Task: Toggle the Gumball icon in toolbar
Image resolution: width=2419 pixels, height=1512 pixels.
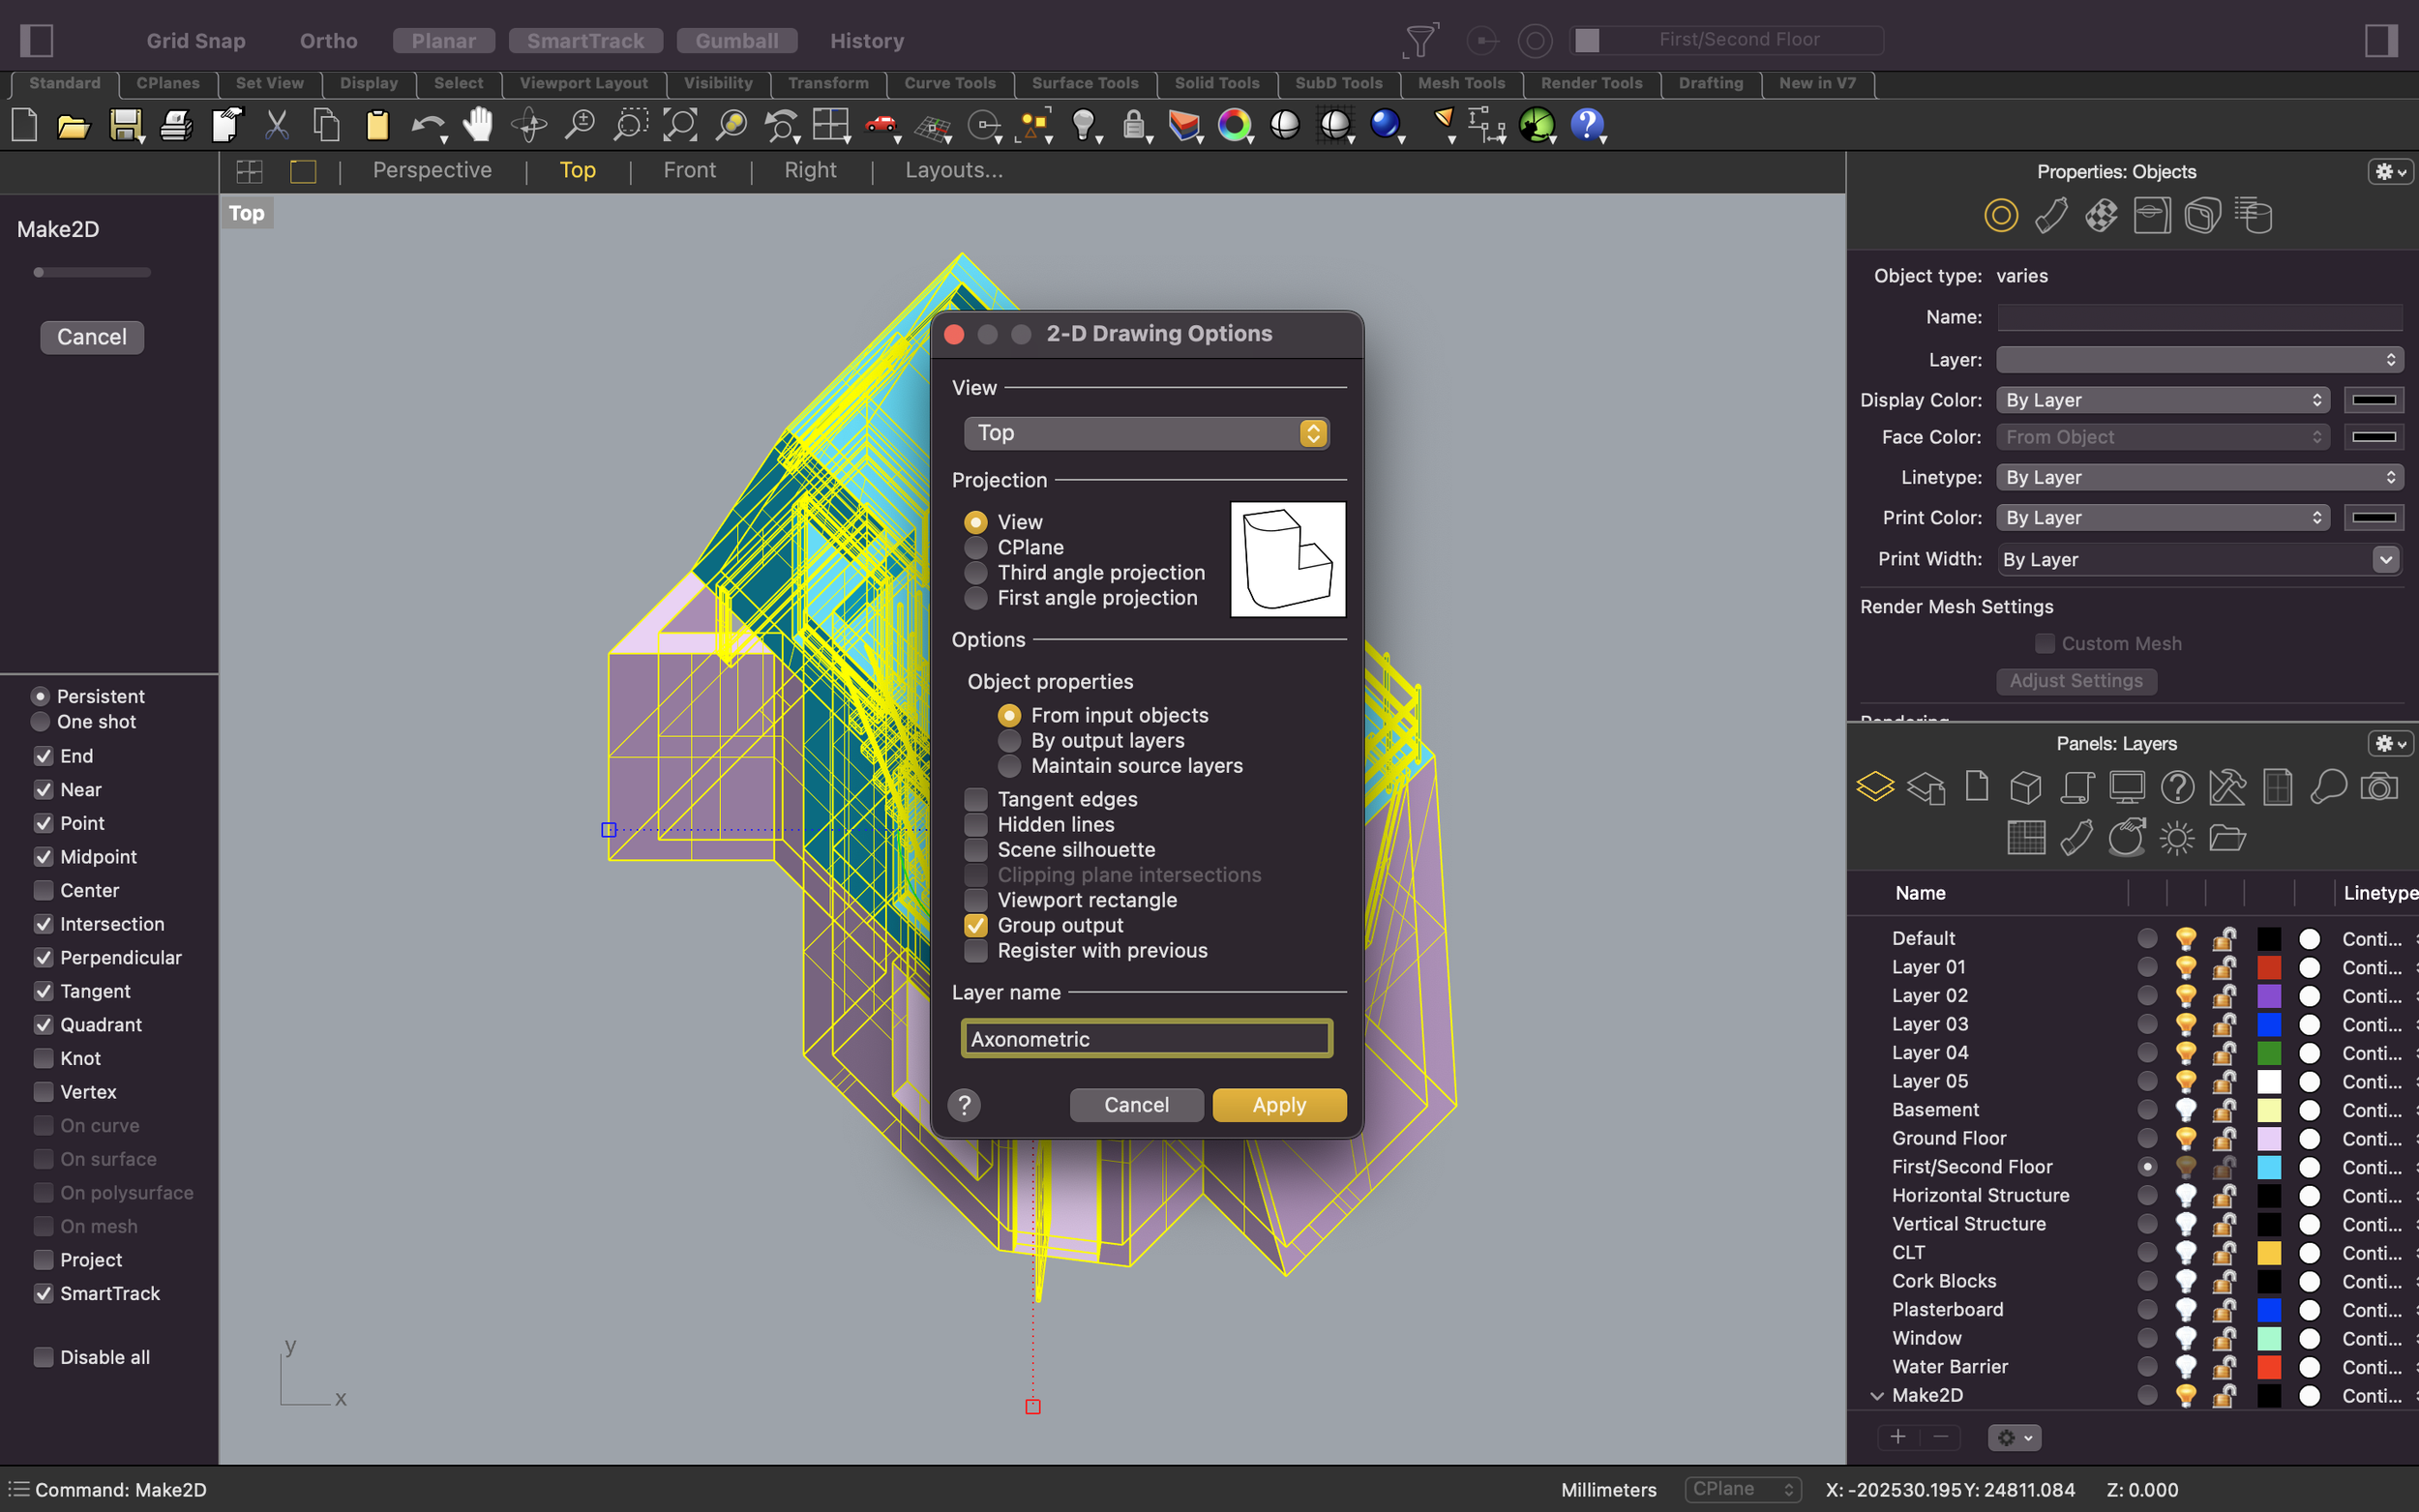Action: click(733, 39)
